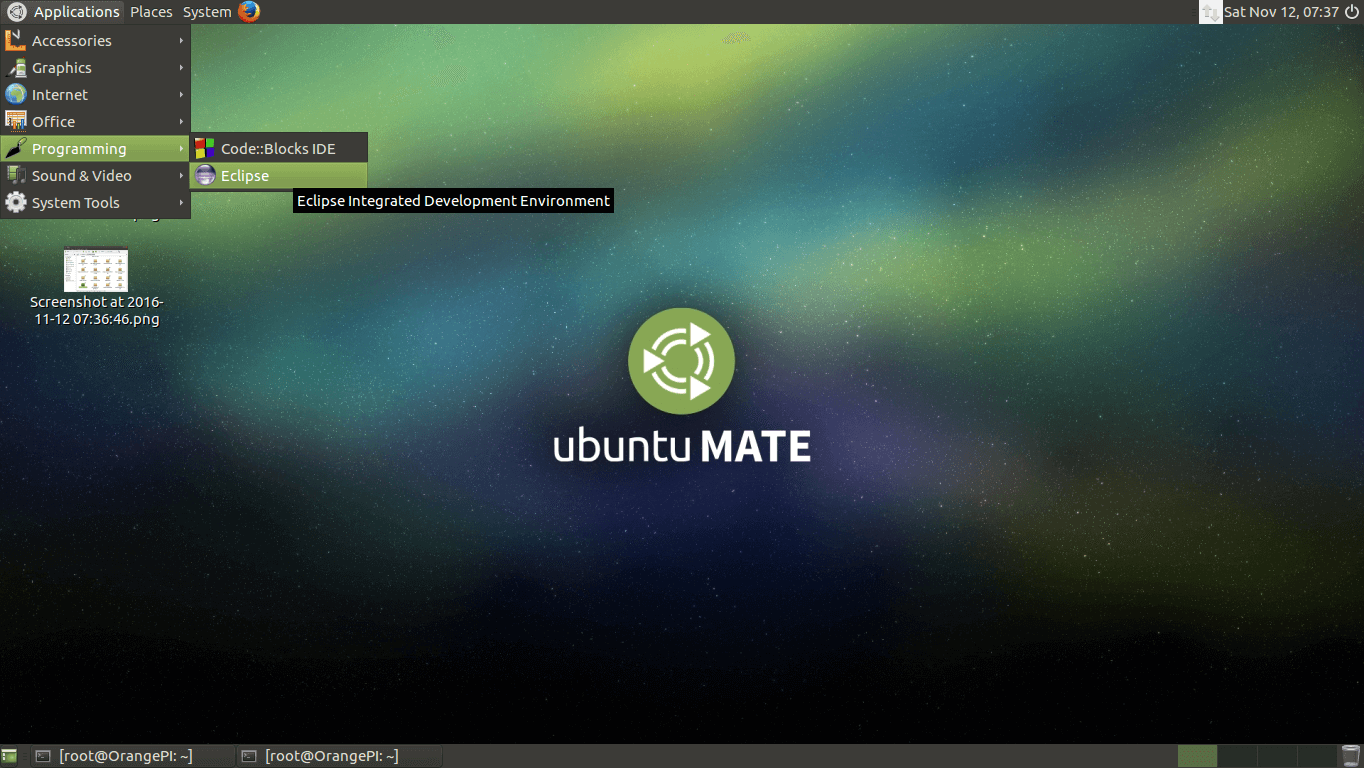Click the System Tools gear icon
Image resolution: width=1364 pixels, height=768 pixels.
(x=15, y=202)
